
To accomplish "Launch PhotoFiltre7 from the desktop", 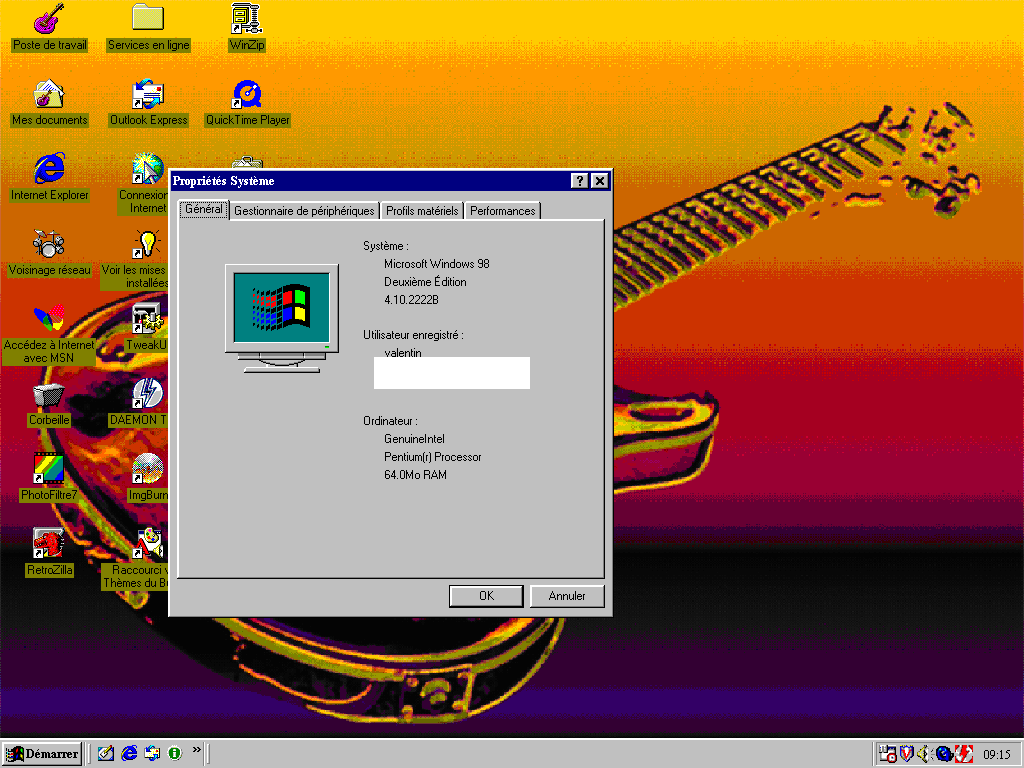I will [49, 470].
